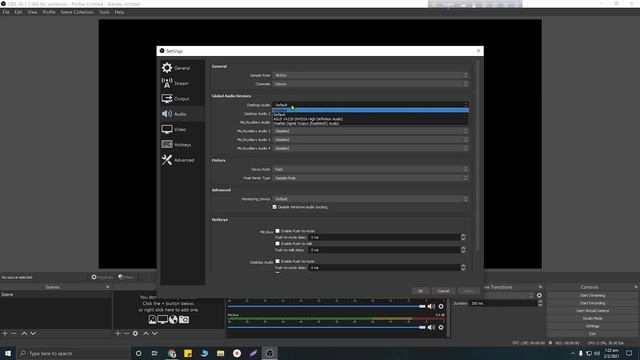Choose the highlighted option in the device list
This screenshot has height=360, width=640.
371,110
